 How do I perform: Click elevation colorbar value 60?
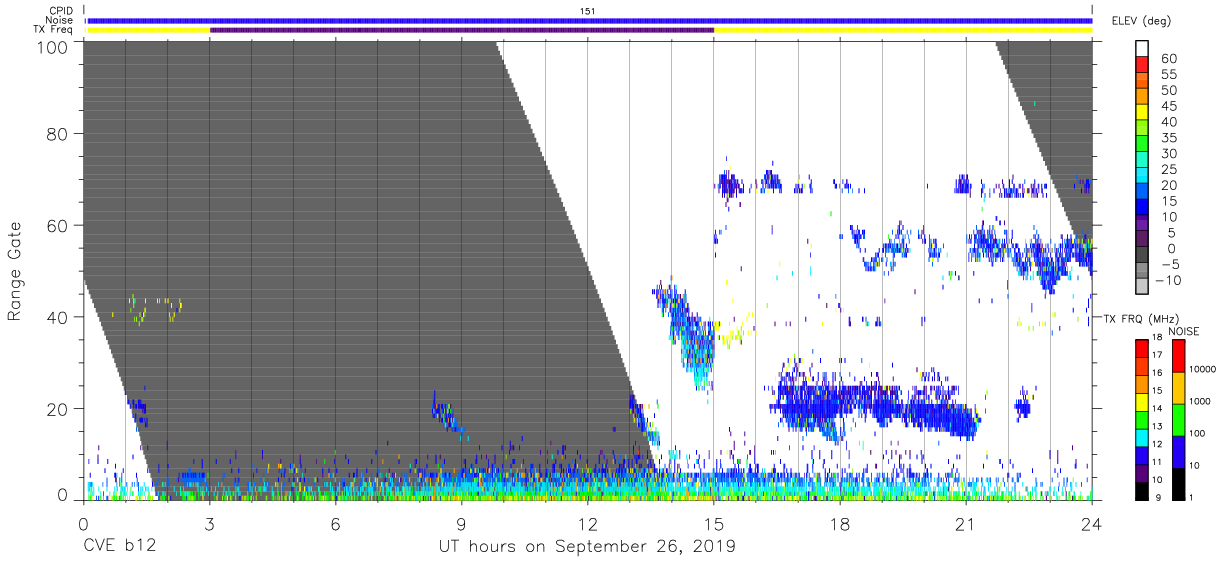pyautogui.click(x=1168, y=59)
